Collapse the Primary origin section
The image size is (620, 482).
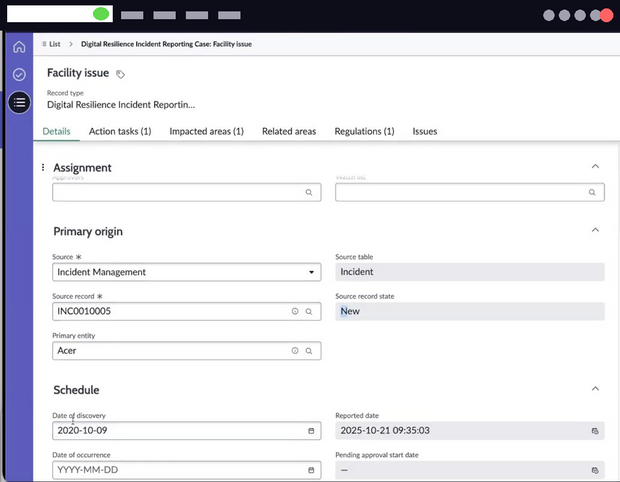595,230
